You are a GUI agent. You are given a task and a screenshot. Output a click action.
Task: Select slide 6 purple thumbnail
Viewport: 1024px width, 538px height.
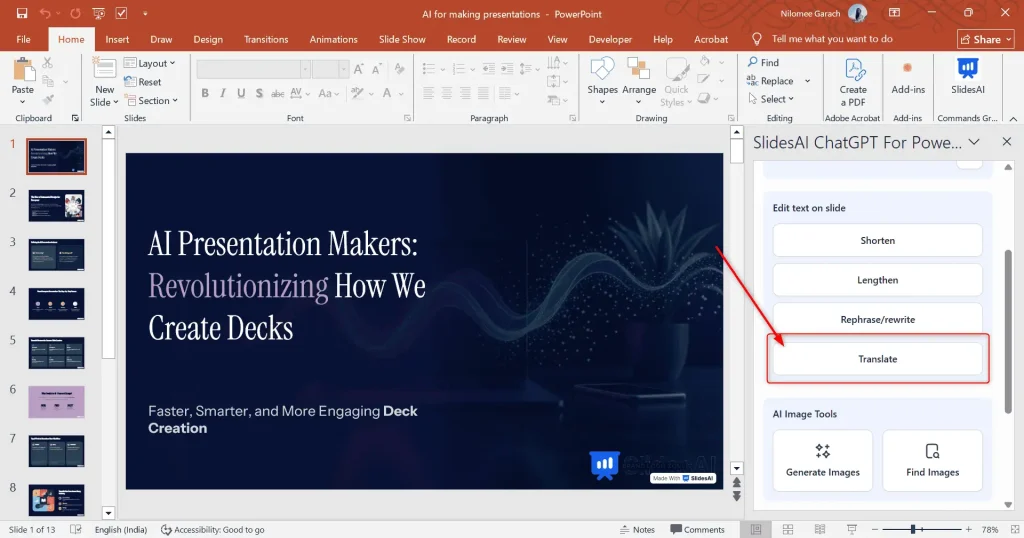[56, 402]
